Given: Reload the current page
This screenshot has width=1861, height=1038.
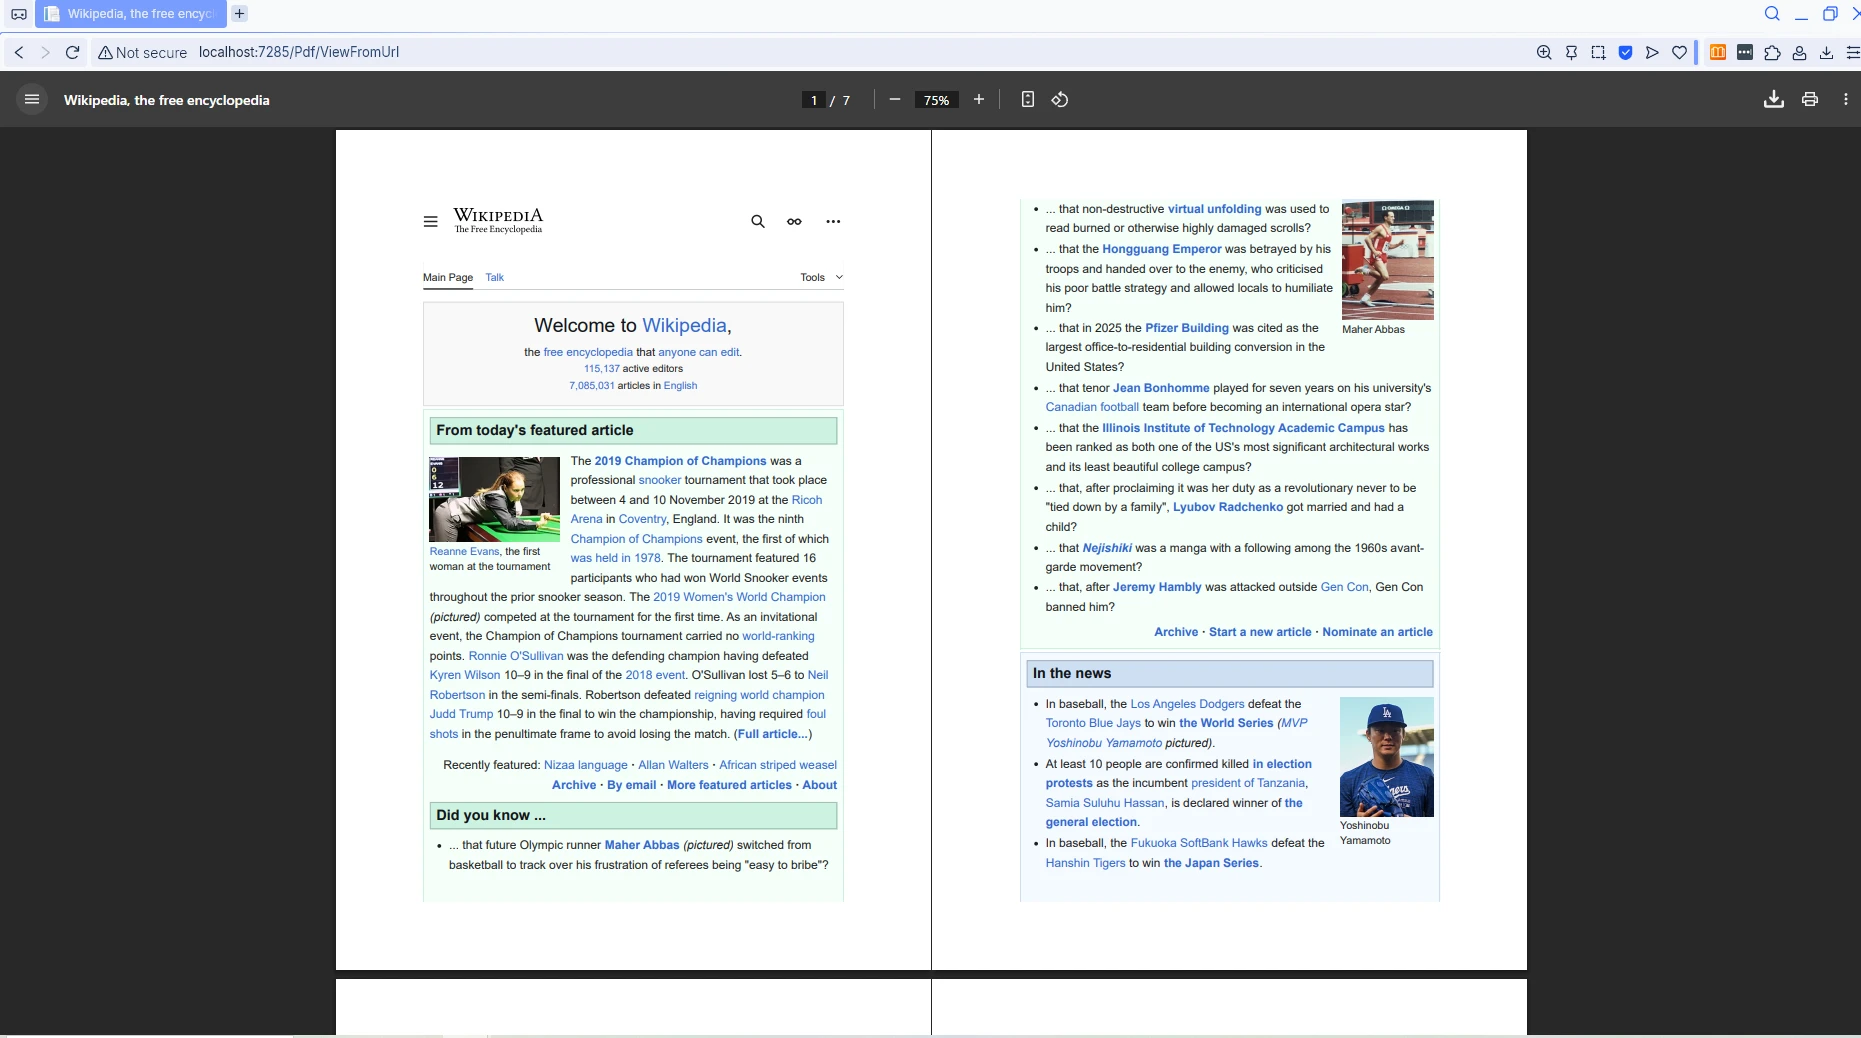Looking at the screenshot, I should pos(71,52).
